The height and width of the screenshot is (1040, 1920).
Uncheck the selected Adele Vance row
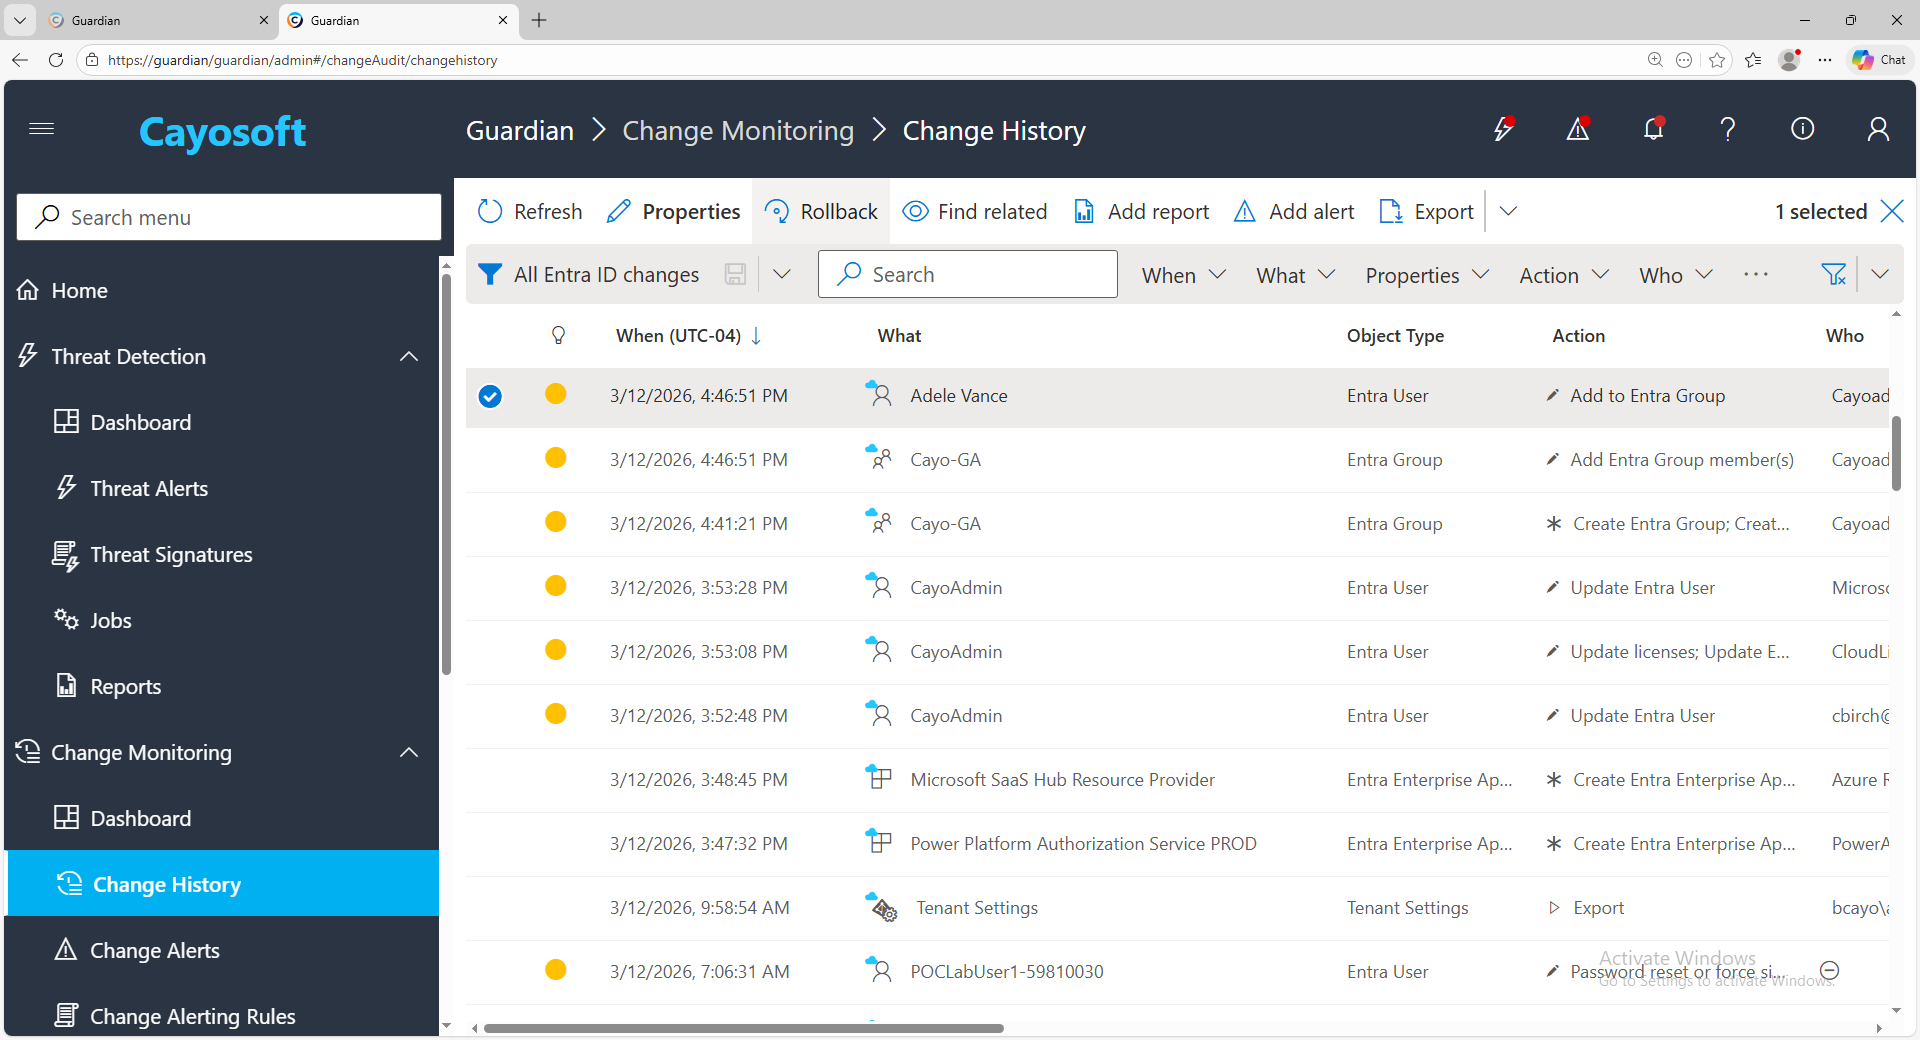[490, 397]
